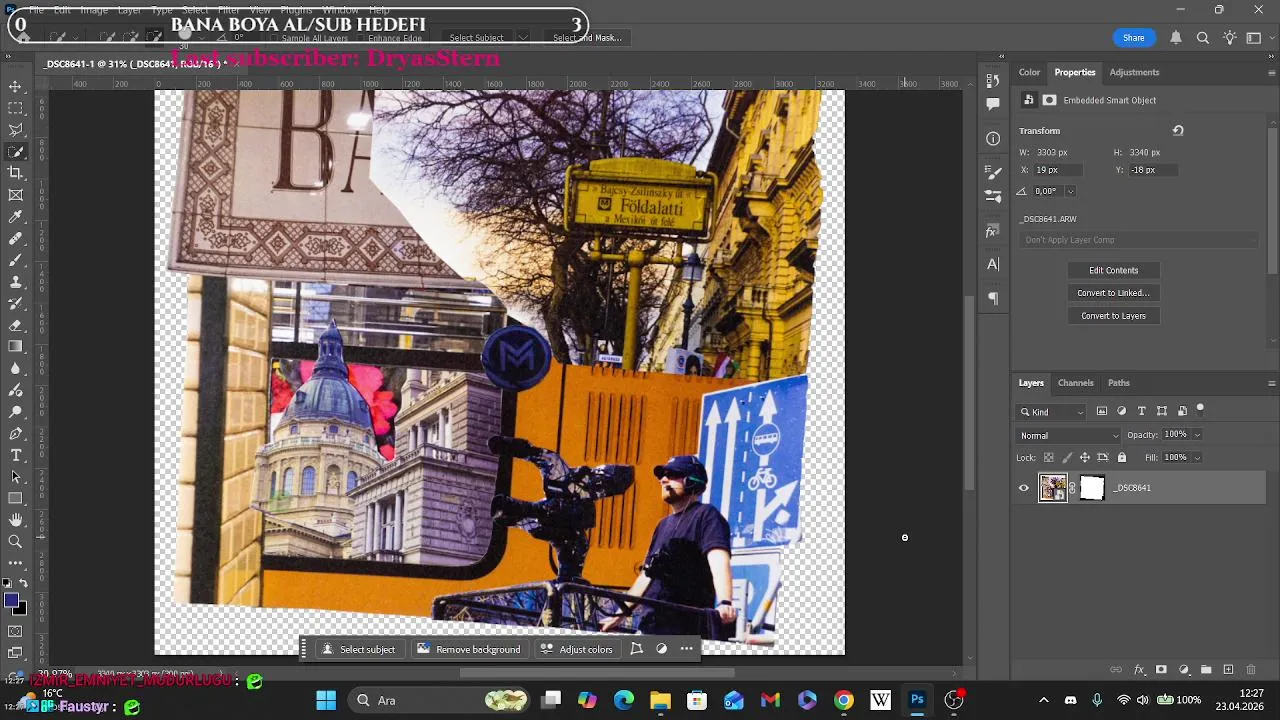Toggle lock all for layer

[x=1121, y=458]
